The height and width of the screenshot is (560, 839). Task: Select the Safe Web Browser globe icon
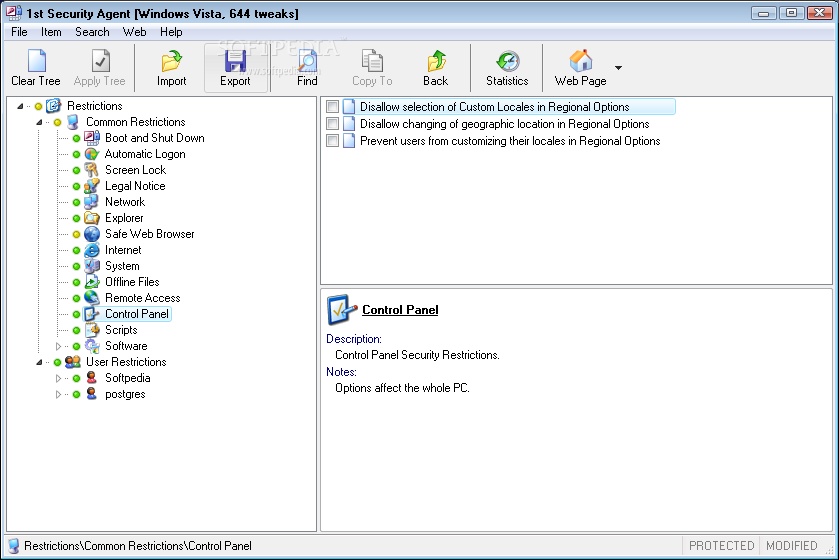pyautogui.click(x=92, y=234)
